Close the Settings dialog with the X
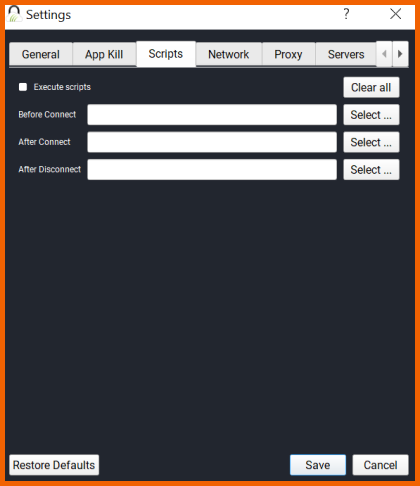 396,14
